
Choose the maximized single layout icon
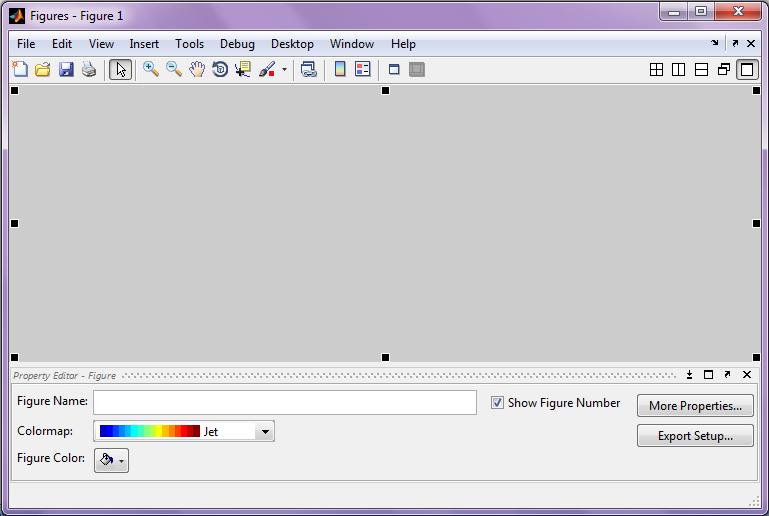coord(747,70)
